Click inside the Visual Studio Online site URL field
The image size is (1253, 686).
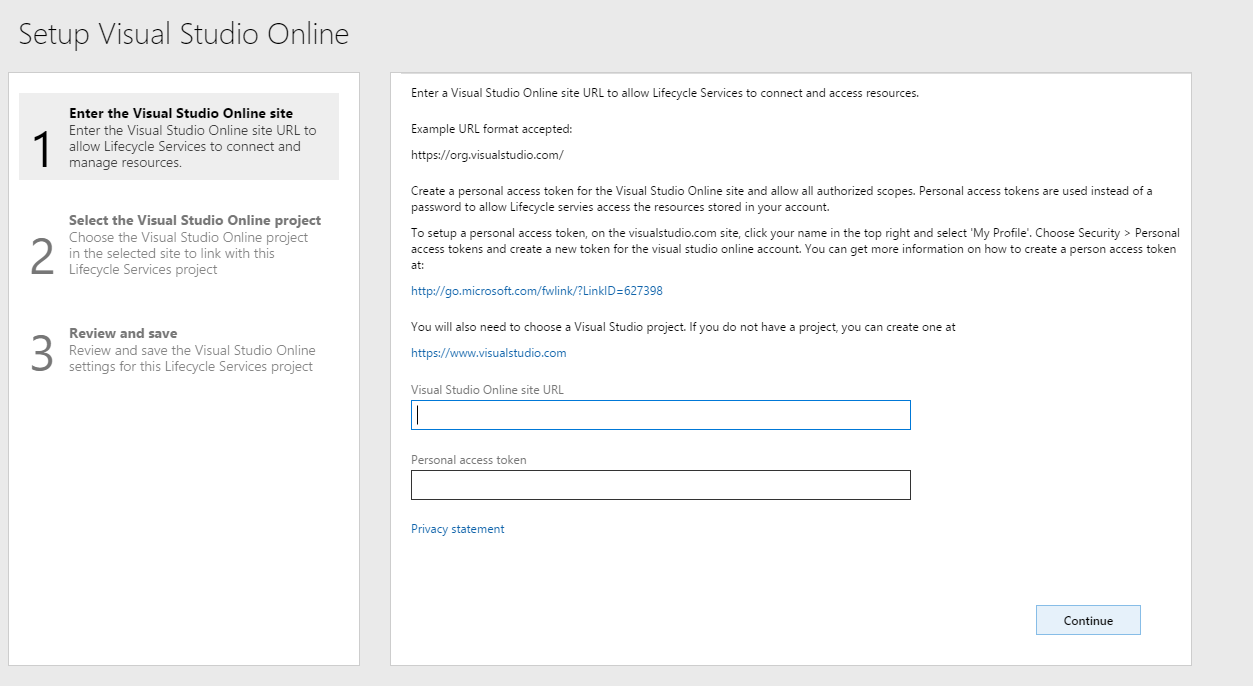tap(660, 415)
